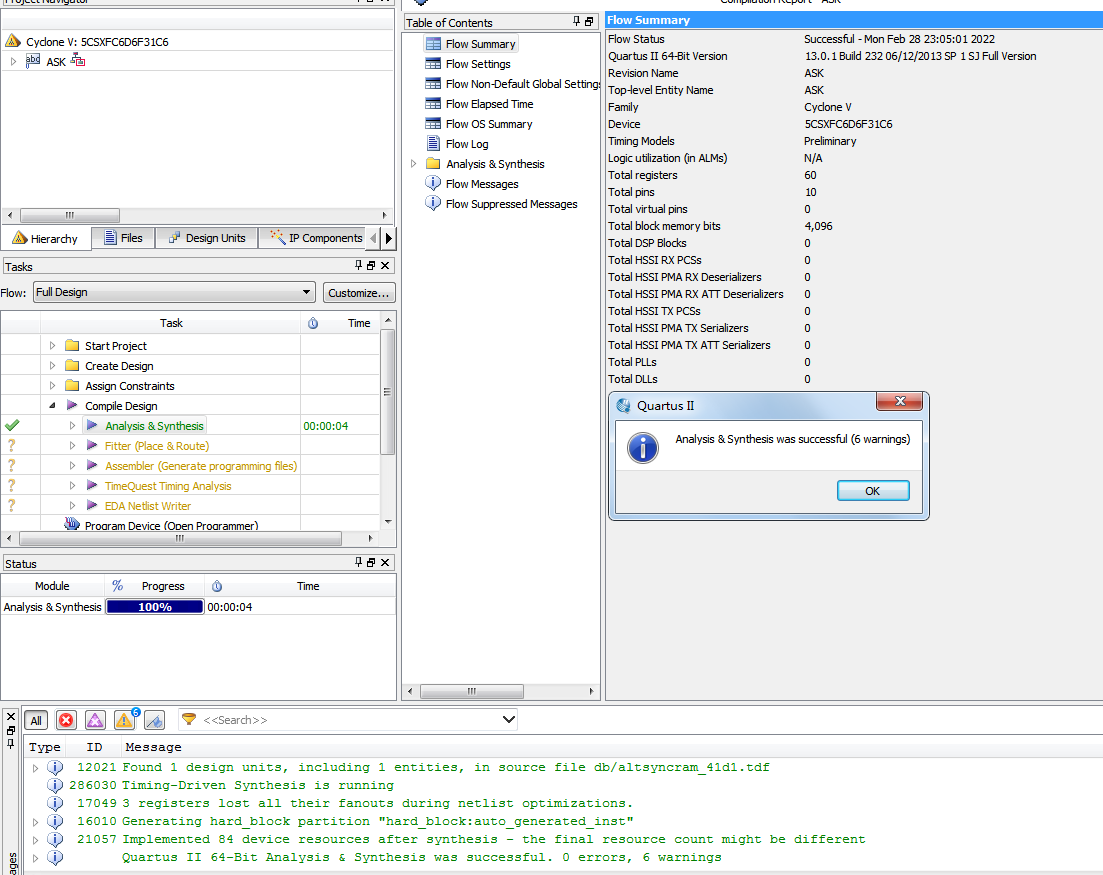Click the clock icon in Tasks header
The width and height of the screenshot is (1103, 875).
(313, 323)
